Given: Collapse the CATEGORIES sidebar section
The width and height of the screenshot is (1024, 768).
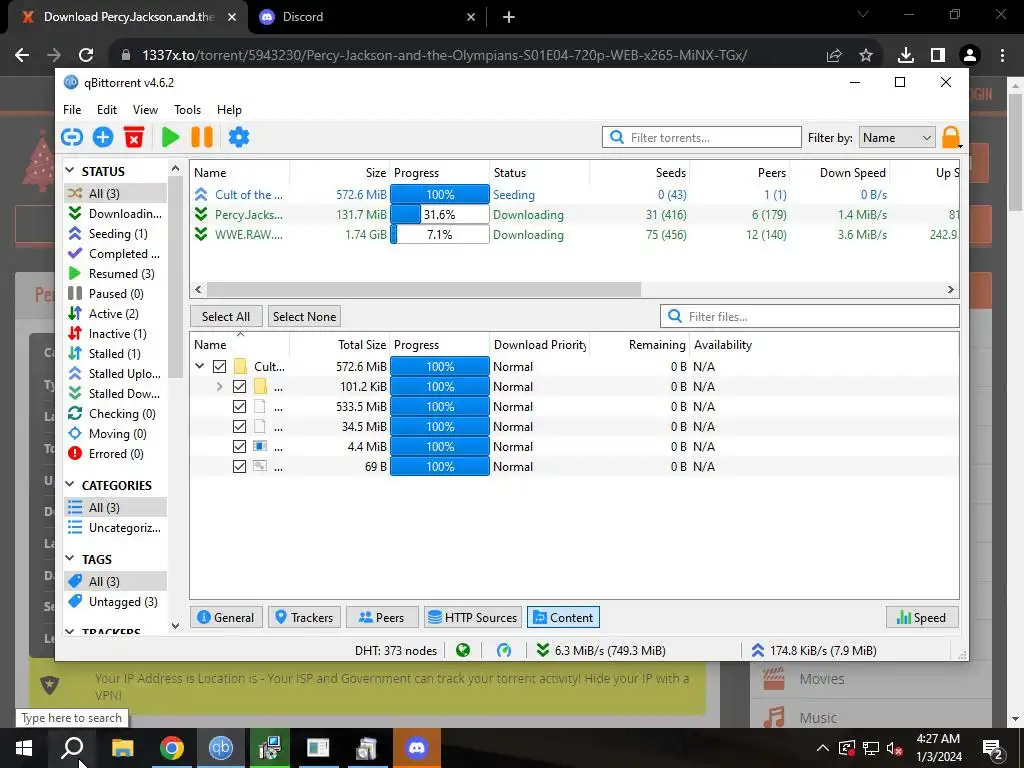Looking at the screenshot, I should [x=70, y=485].
